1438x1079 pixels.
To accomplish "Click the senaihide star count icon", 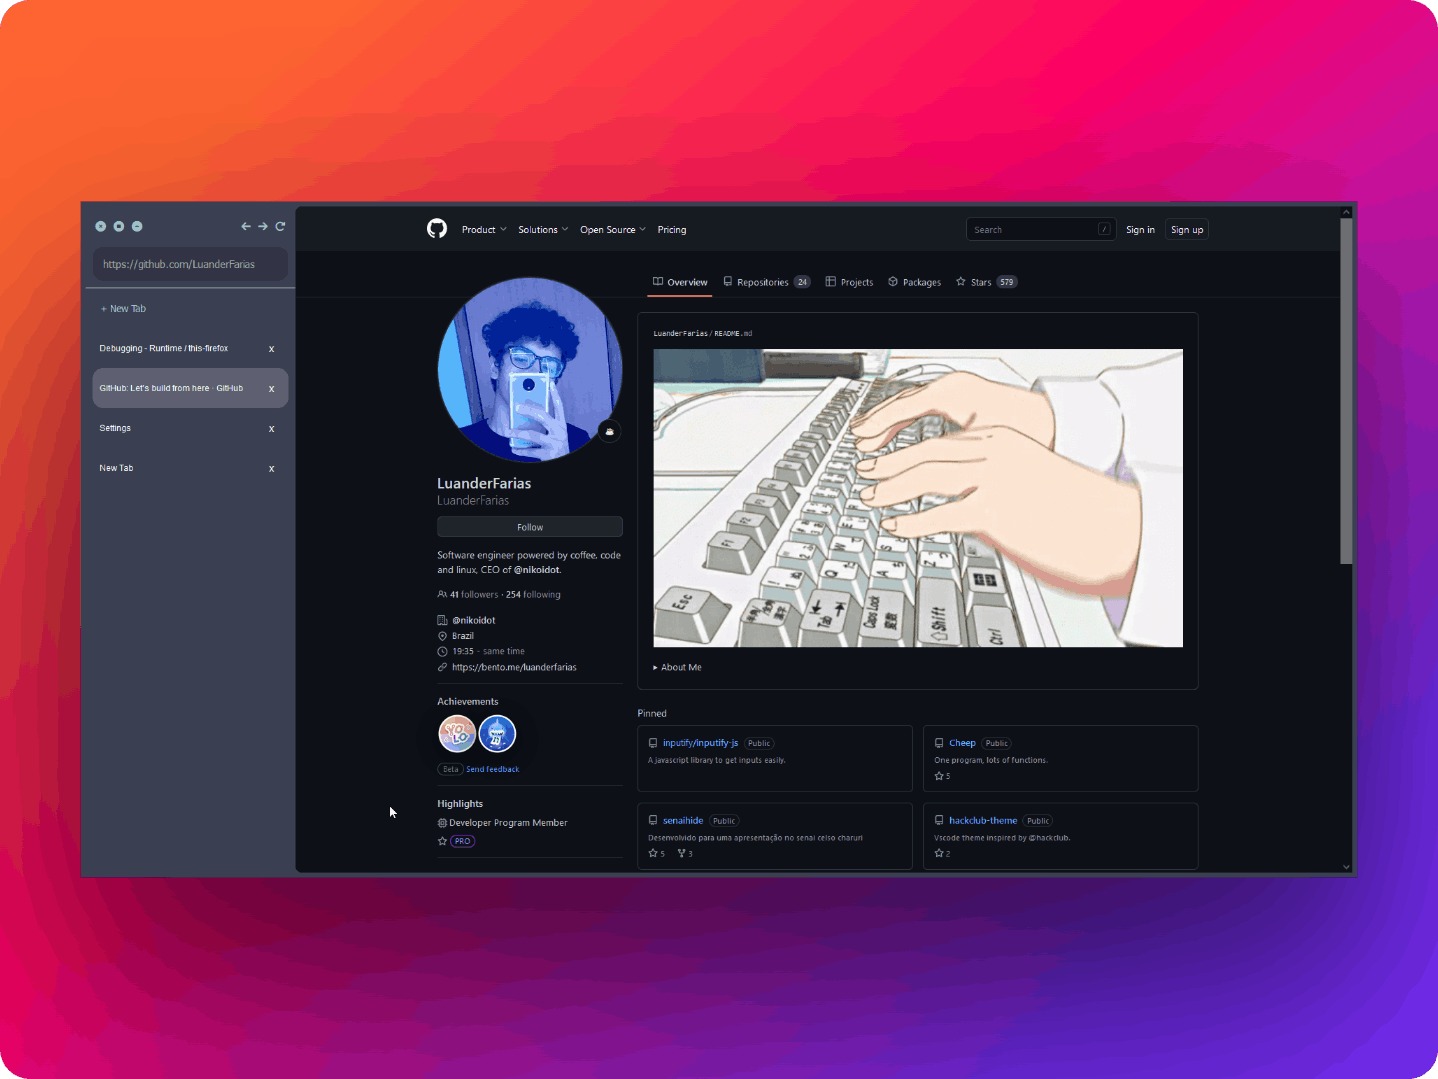I will click(x=653, y=853).
